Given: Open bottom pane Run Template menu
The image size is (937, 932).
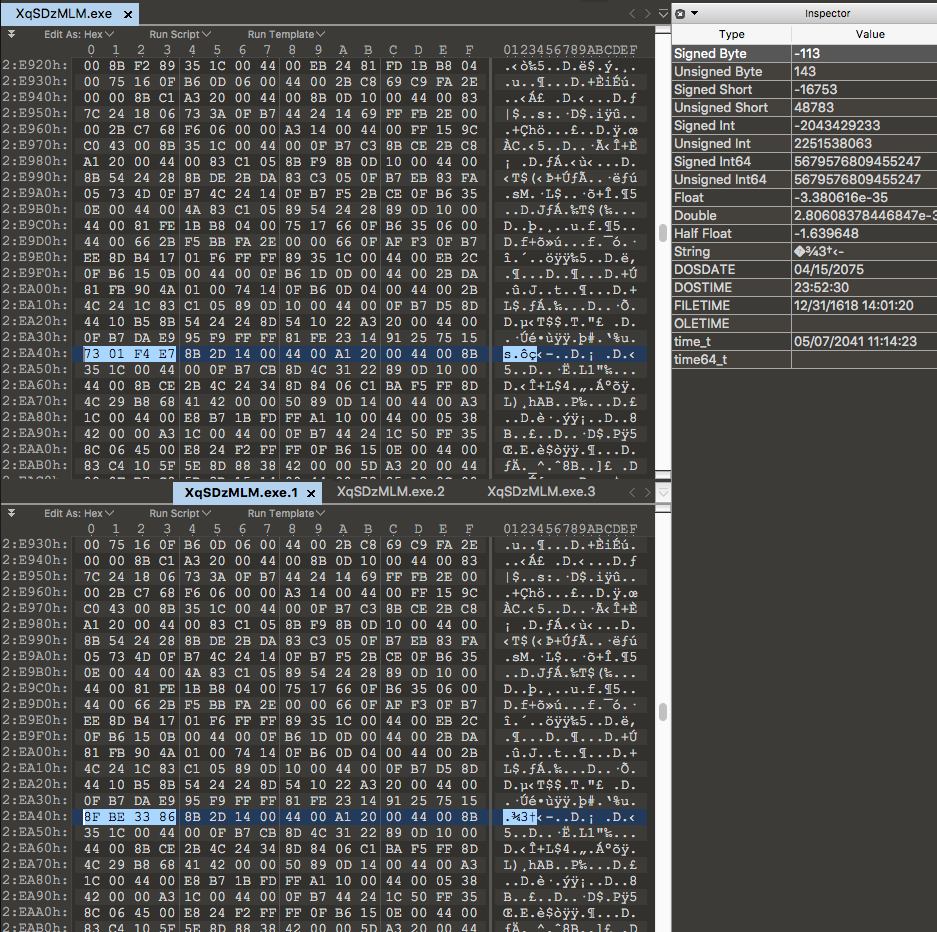Looking at the screenshot, I should (286, 513).
